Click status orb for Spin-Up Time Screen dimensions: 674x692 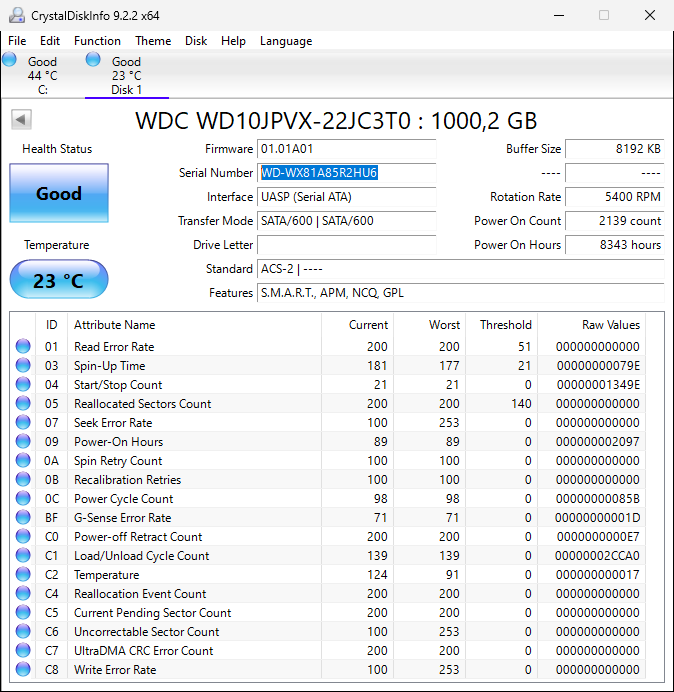23,365
